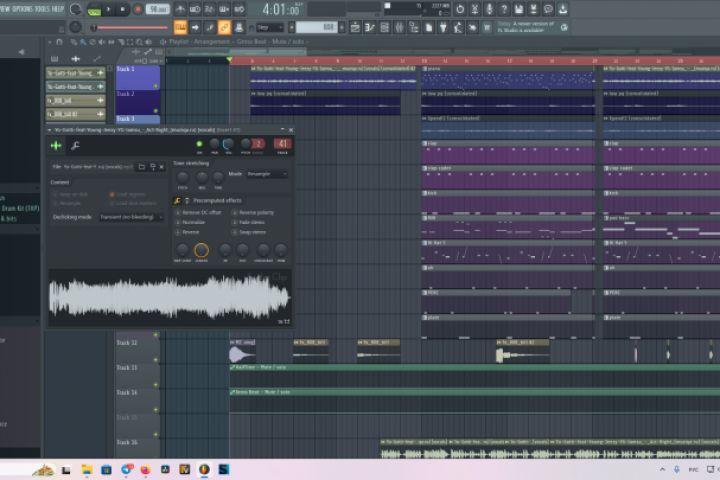
Task: Open time stretching Mode dropdown
Action: [x=267, y=174]
